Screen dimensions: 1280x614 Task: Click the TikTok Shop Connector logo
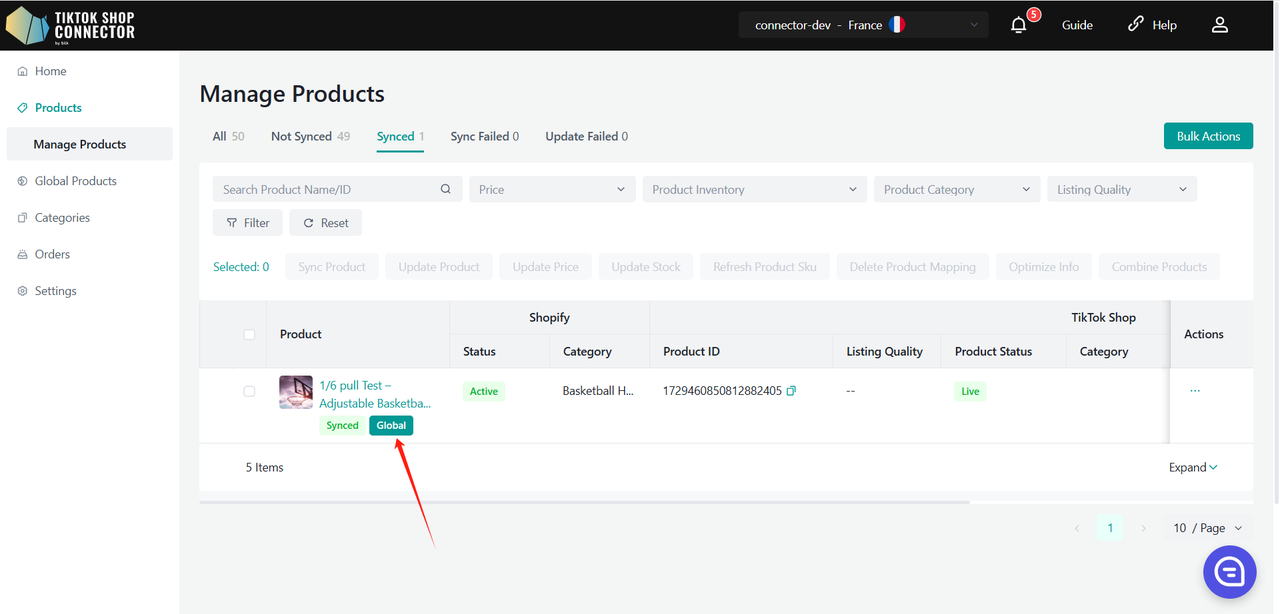point(70,25)
